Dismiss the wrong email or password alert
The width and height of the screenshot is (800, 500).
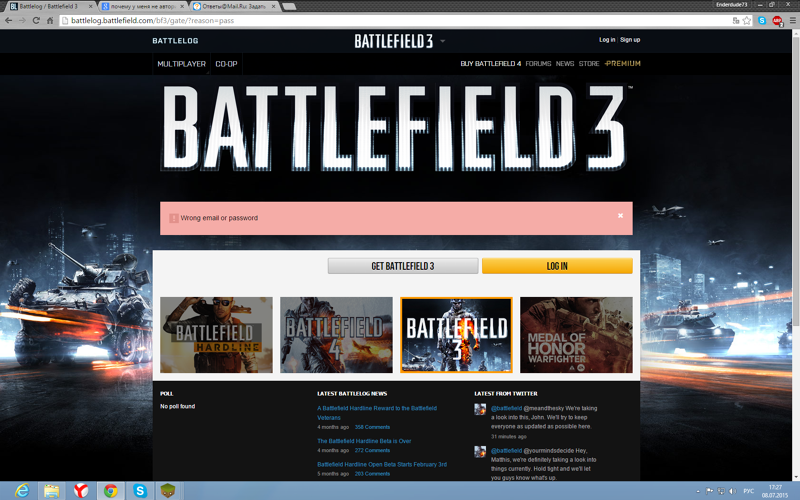(620, 215)
